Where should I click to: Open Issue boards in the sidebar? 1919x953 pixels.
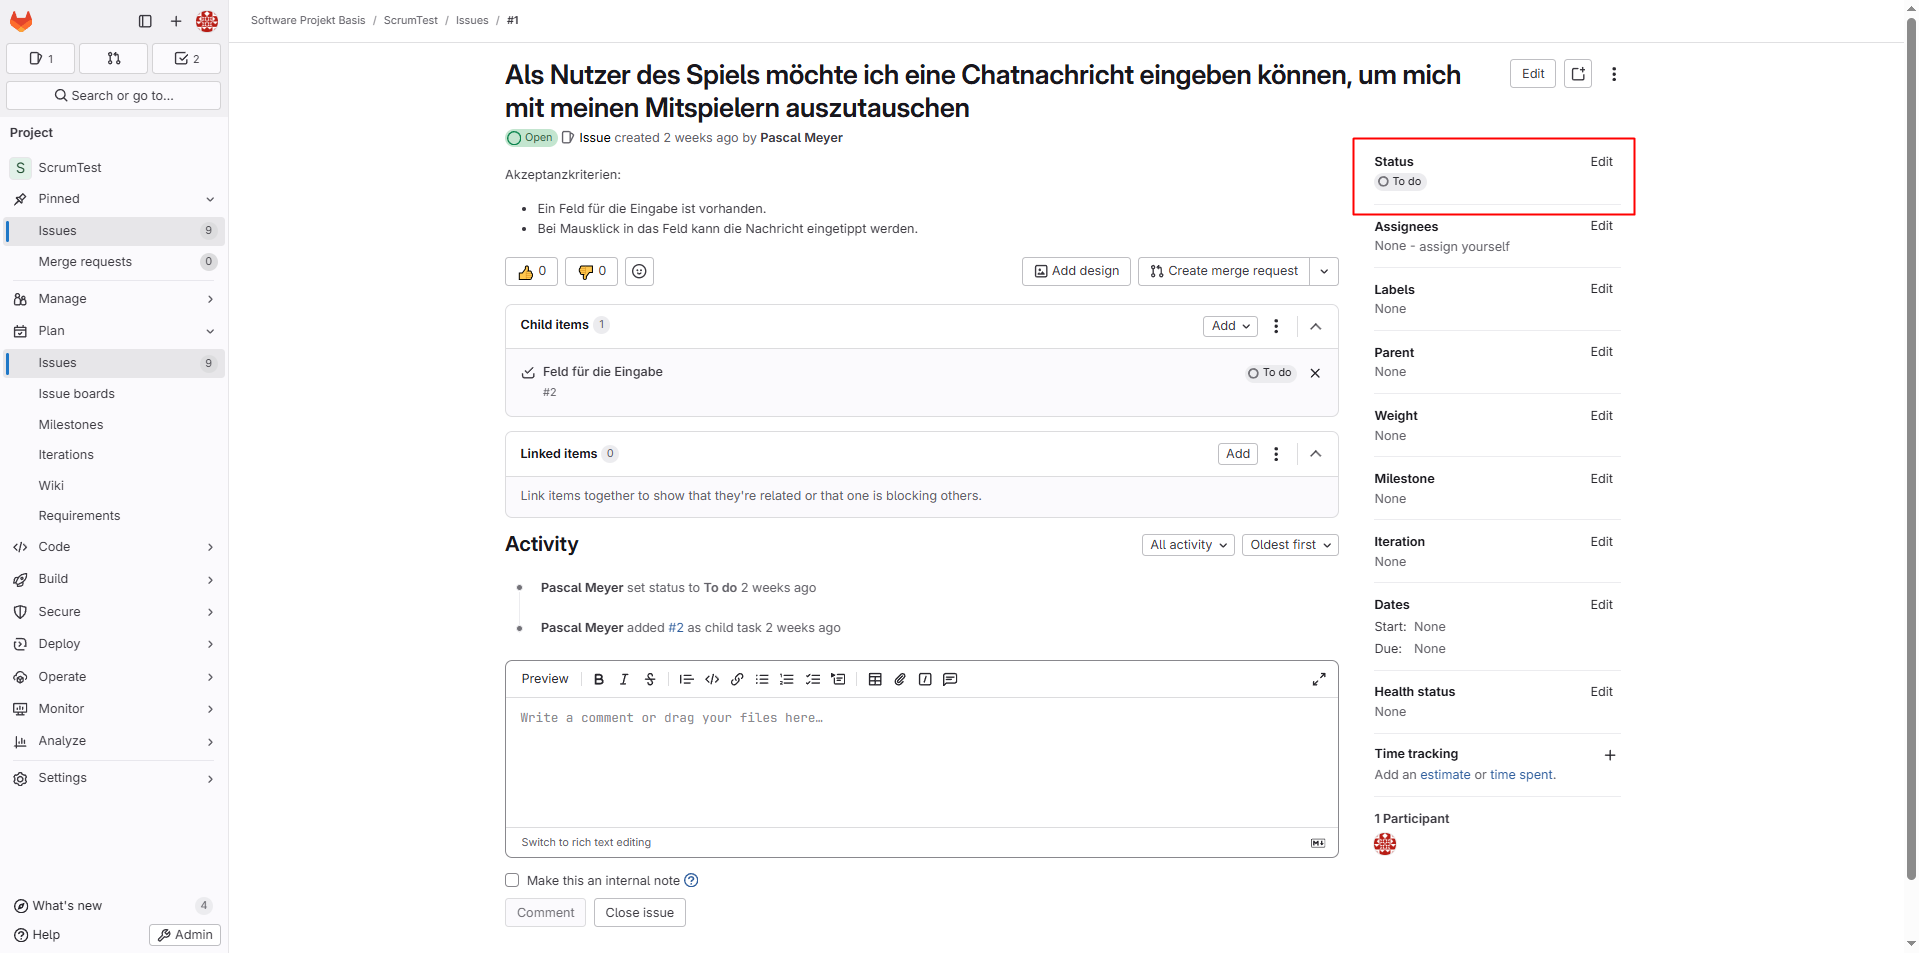(x=77, y=394)
